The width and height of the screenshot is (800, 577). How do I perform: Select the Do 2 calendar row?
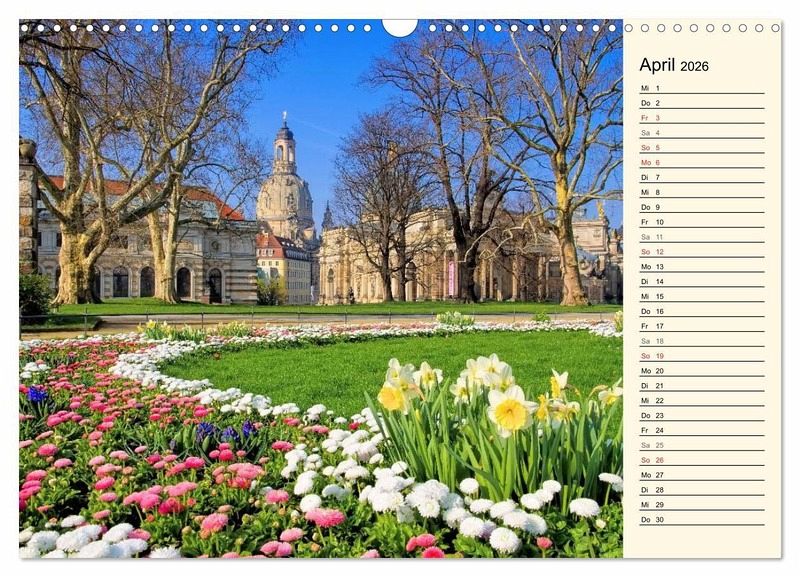(702, 103)
